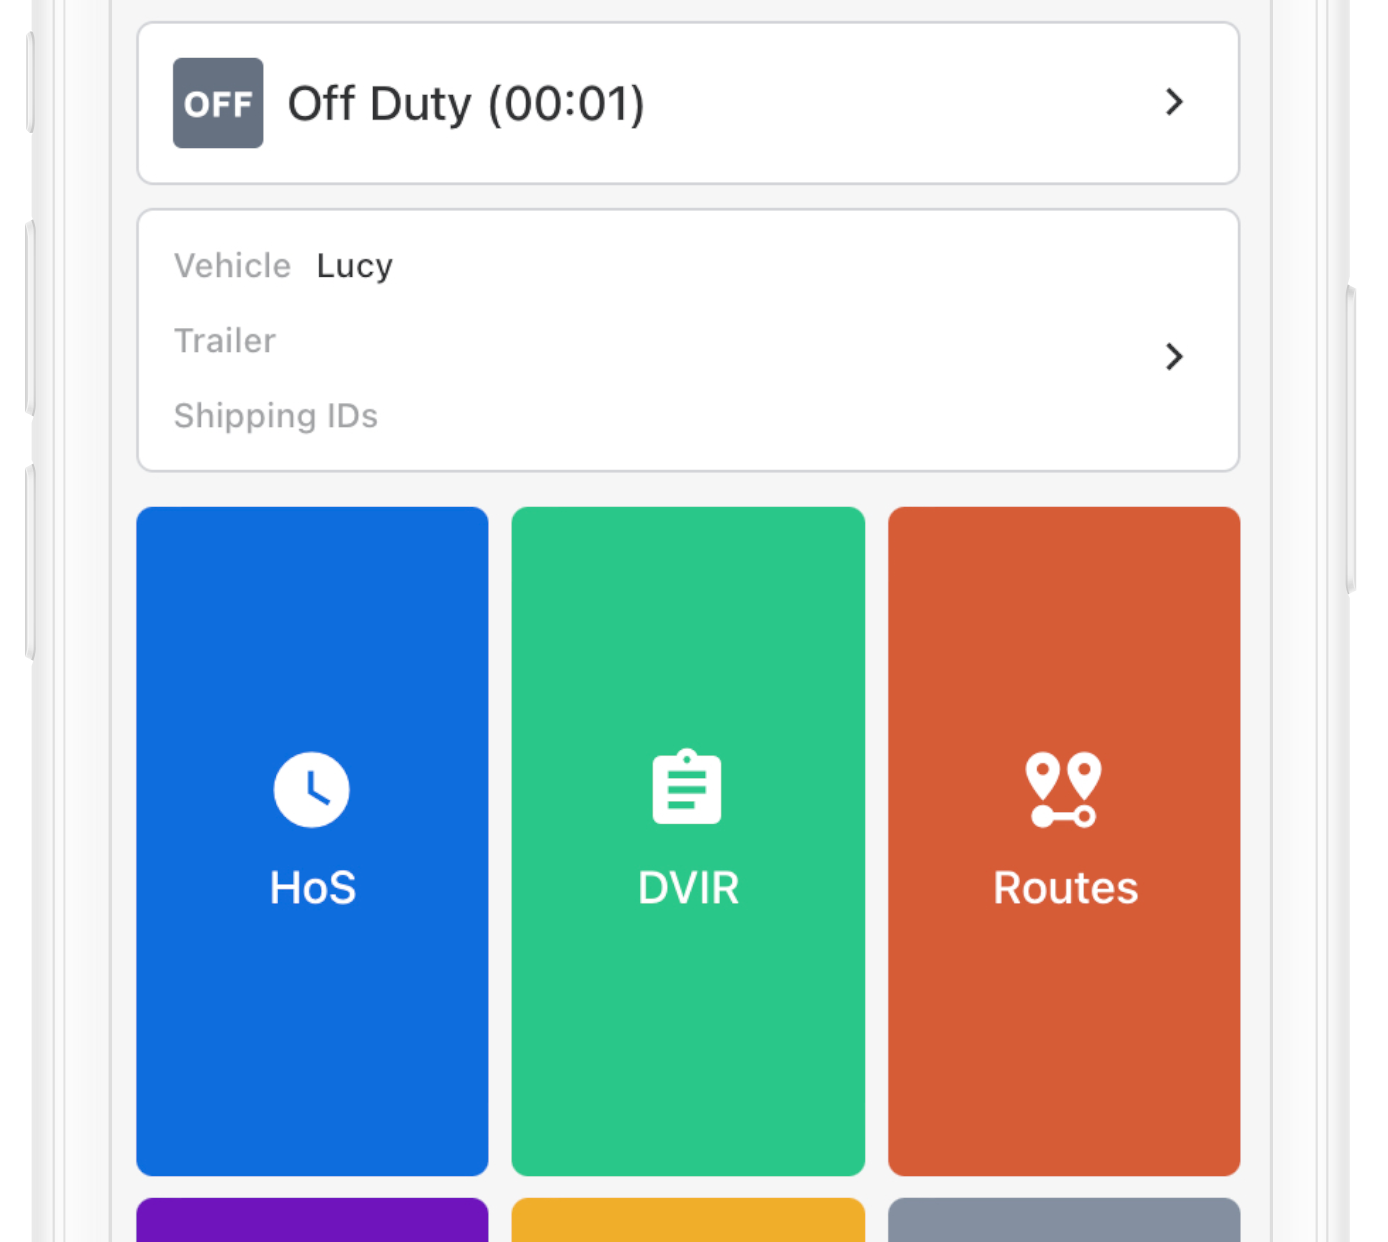Click the Vehicle field label
Viewport: 1388px width, 1242px height.
pyautogui.click(x=232, y=266)
